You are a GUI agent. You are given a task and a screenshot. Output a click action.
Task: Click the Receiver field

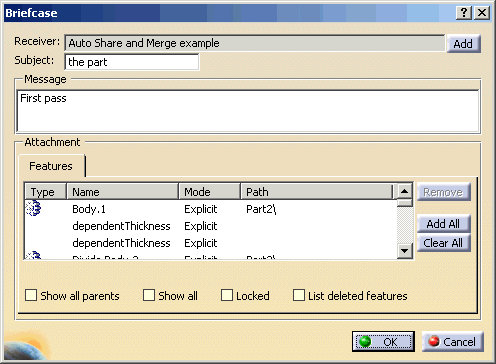(255, 43)
